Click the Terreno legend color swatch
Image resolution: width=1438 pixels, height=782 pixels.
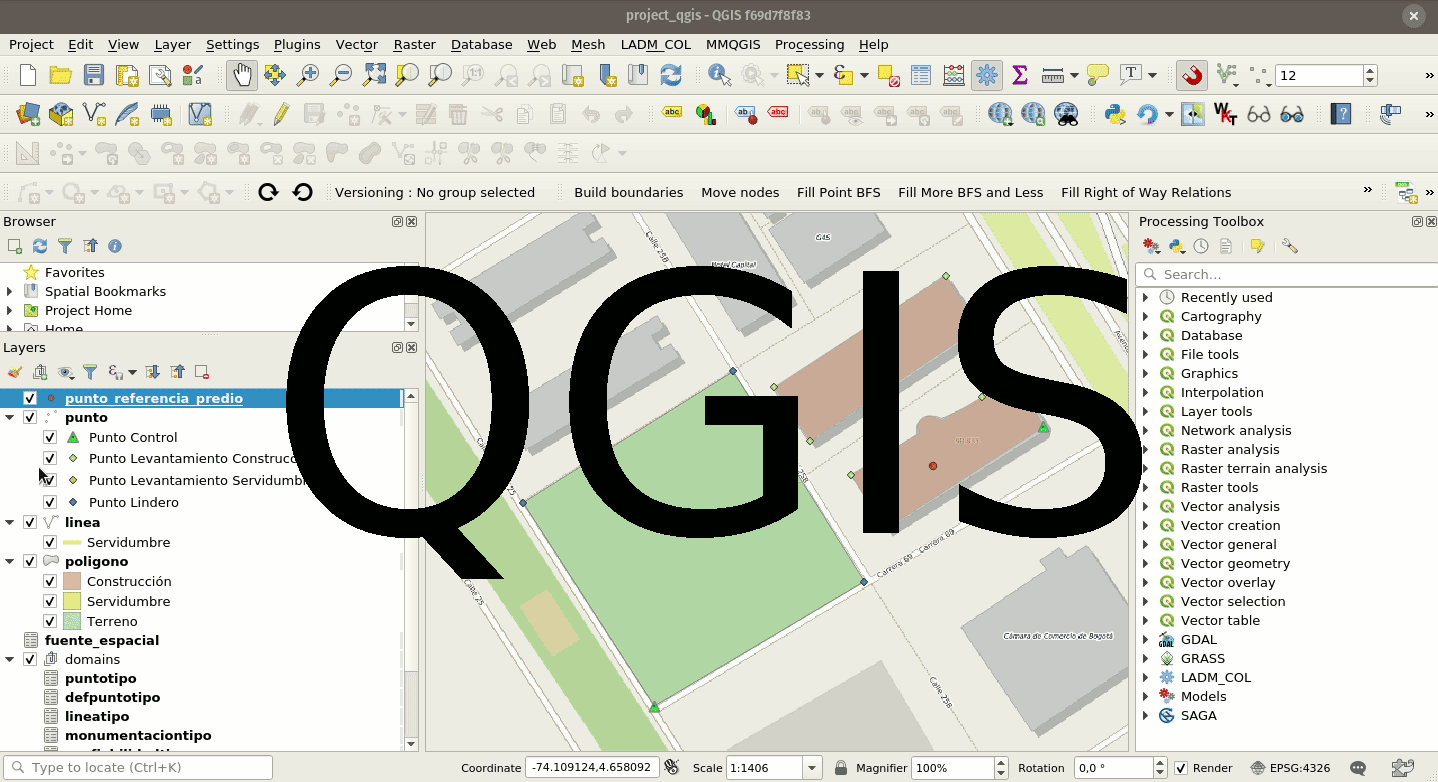coord(72,621)
